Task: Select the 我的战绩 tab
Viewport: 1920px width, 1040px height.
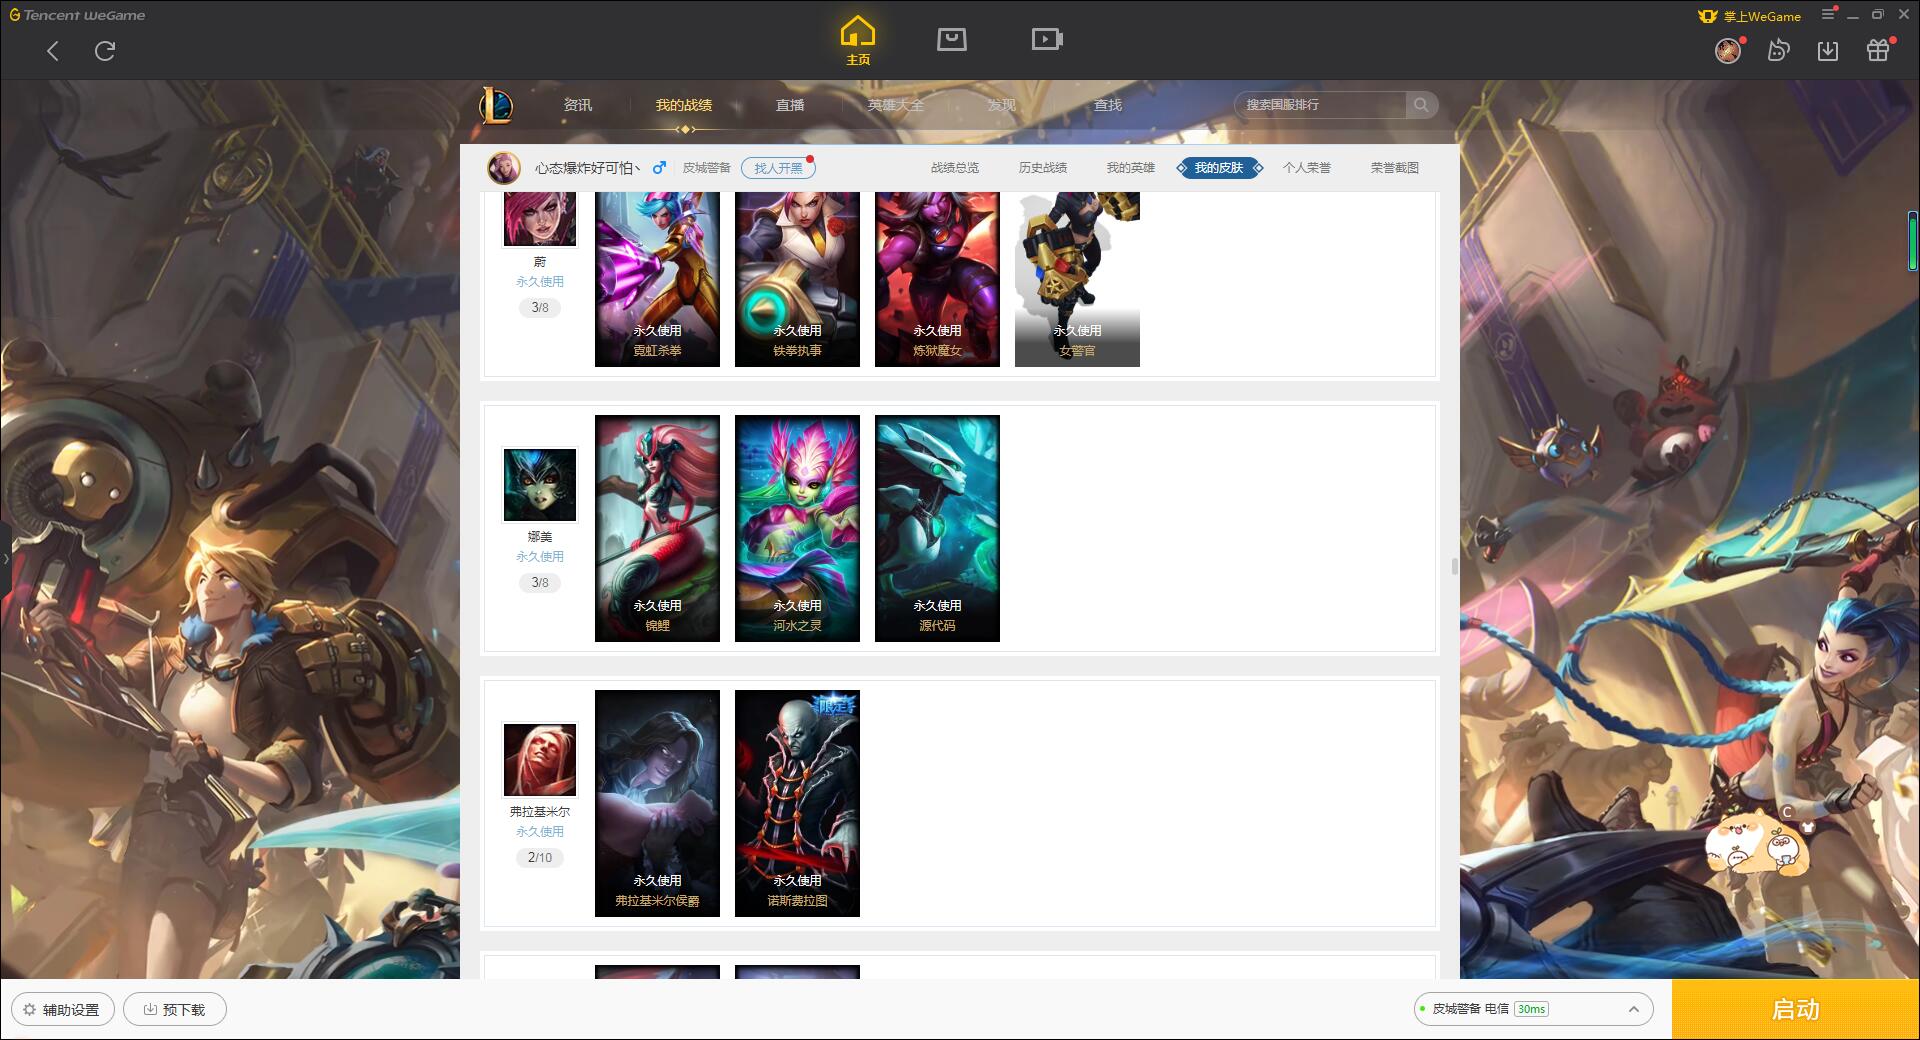Action: tap(684, 105)
